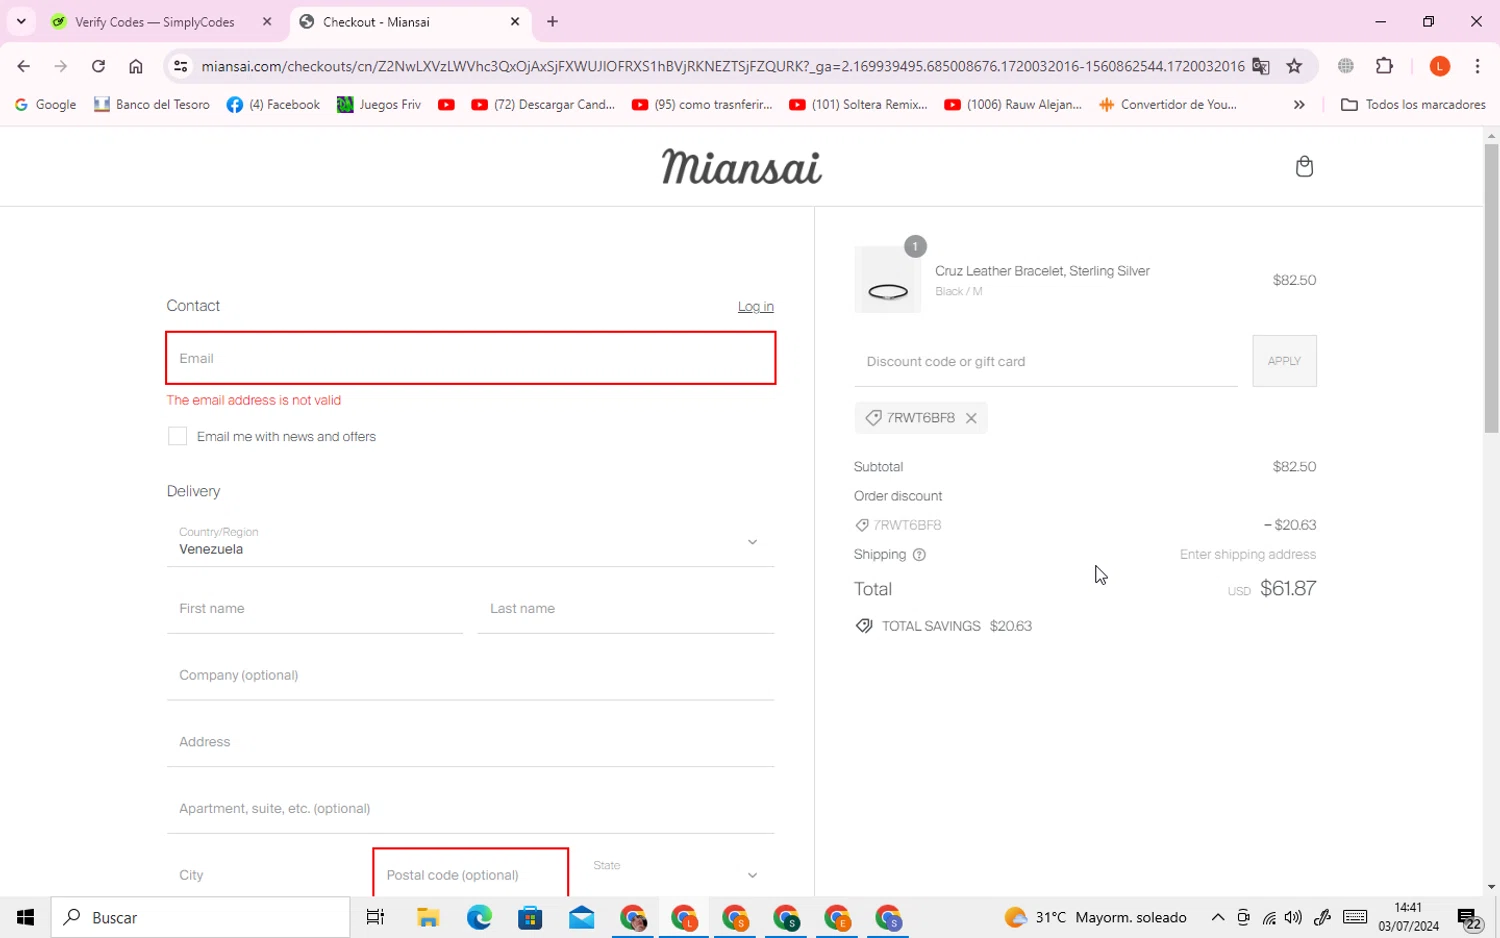Open the Google Translate icon in address bar
The height and width of the screenshot is (938, 1500).
pyautogui.click(x=1261, y=66)
